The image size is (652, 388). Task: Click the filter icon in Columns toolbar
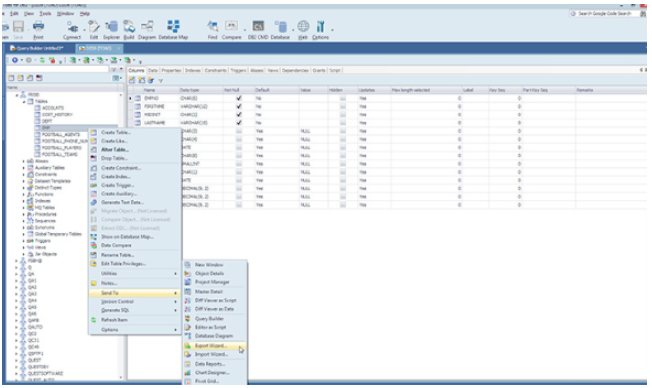click(161, 81)
